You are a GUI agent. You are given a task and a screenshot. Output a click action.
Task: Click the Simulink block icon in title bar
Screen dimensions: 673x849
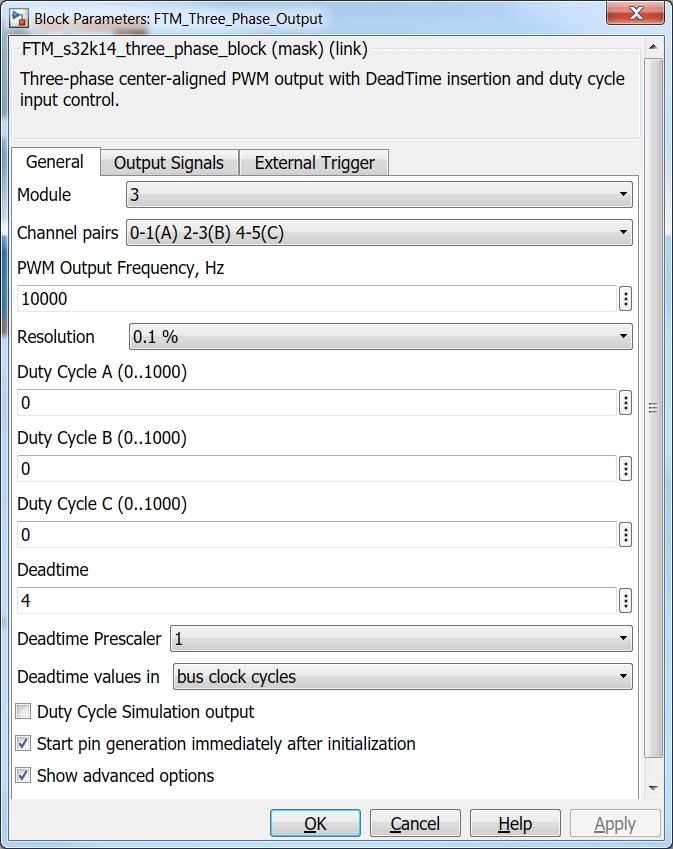pos(18,18)
